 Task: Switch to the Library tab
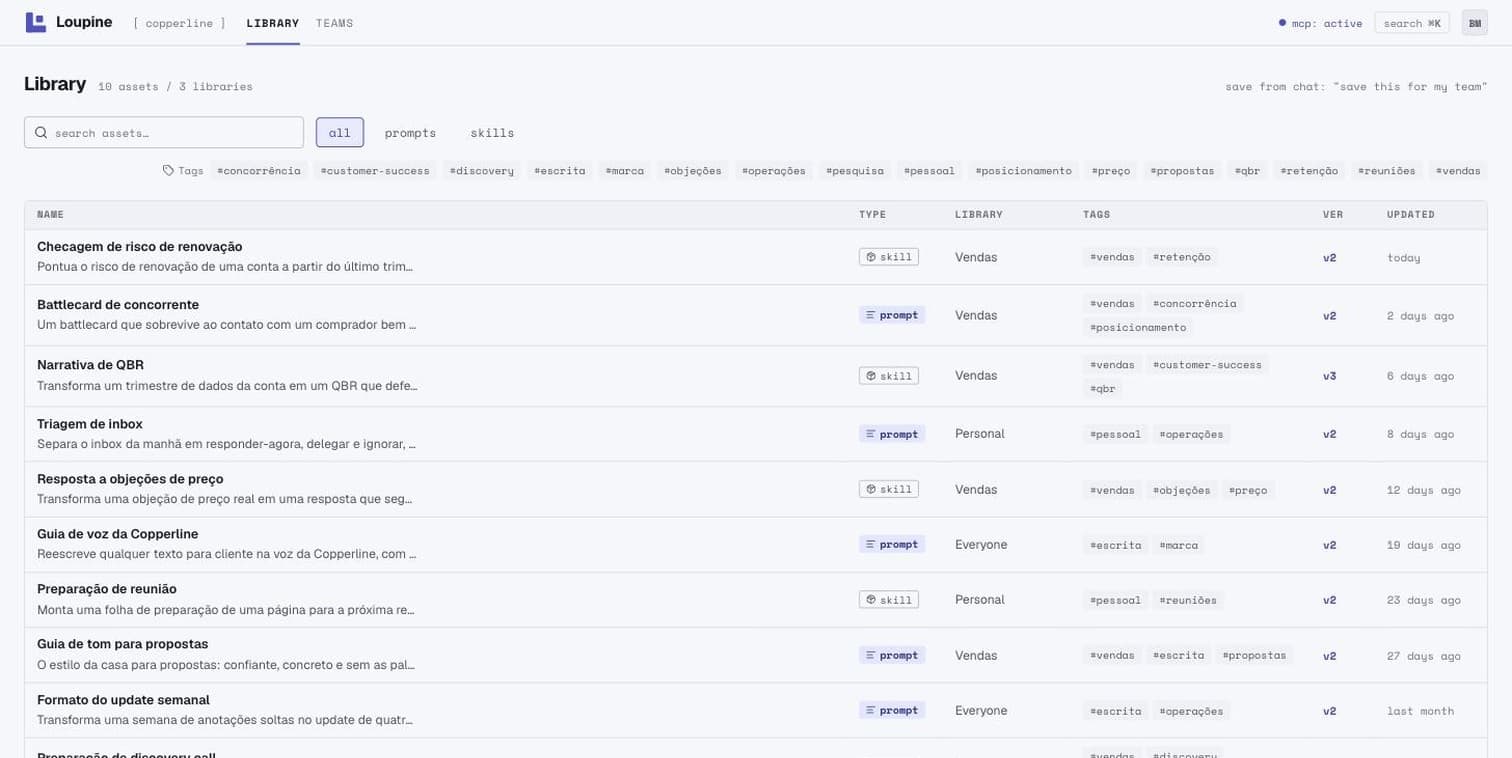273,23
